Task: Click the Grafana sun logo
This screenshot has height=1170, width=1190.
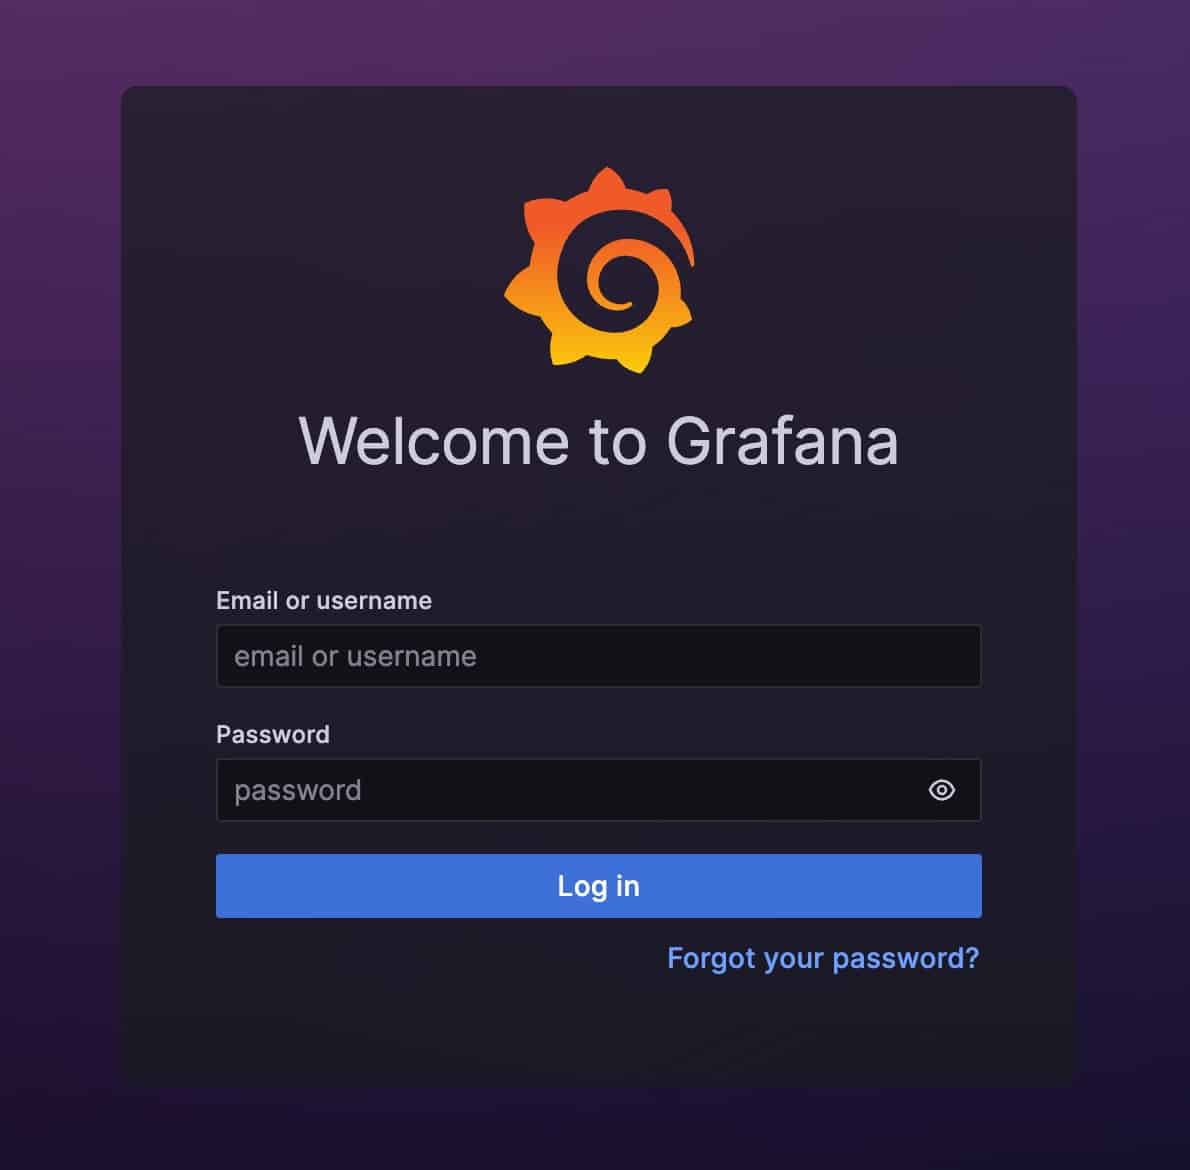Action: tap(599, 270)
